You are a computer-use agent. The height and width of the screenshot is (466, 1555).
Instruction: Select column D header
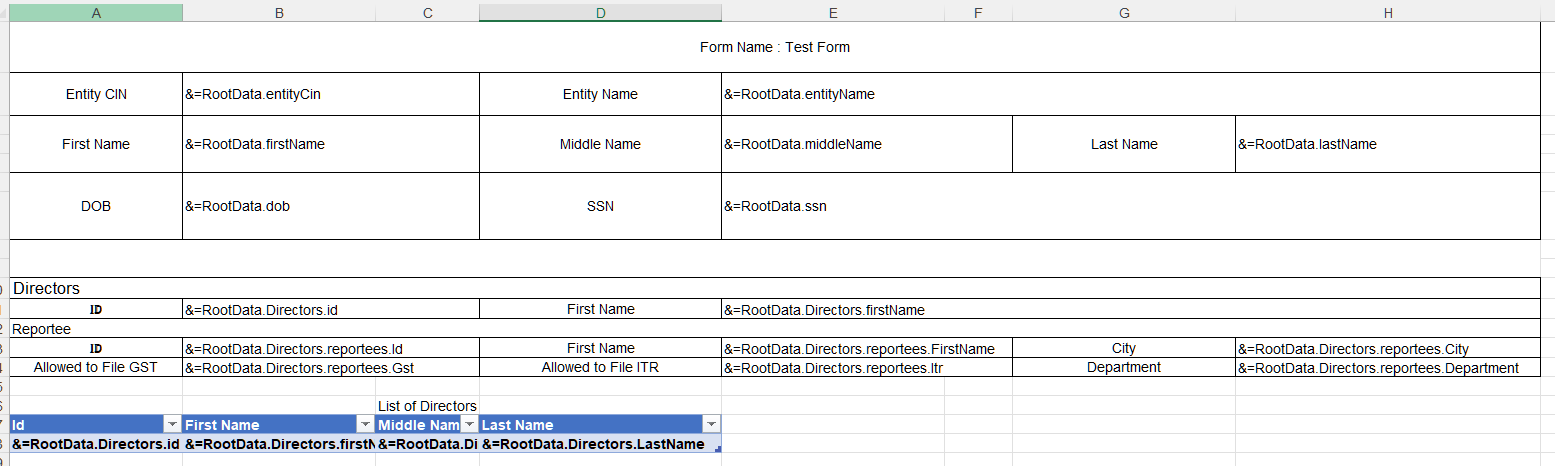click(x=600, y=12)
